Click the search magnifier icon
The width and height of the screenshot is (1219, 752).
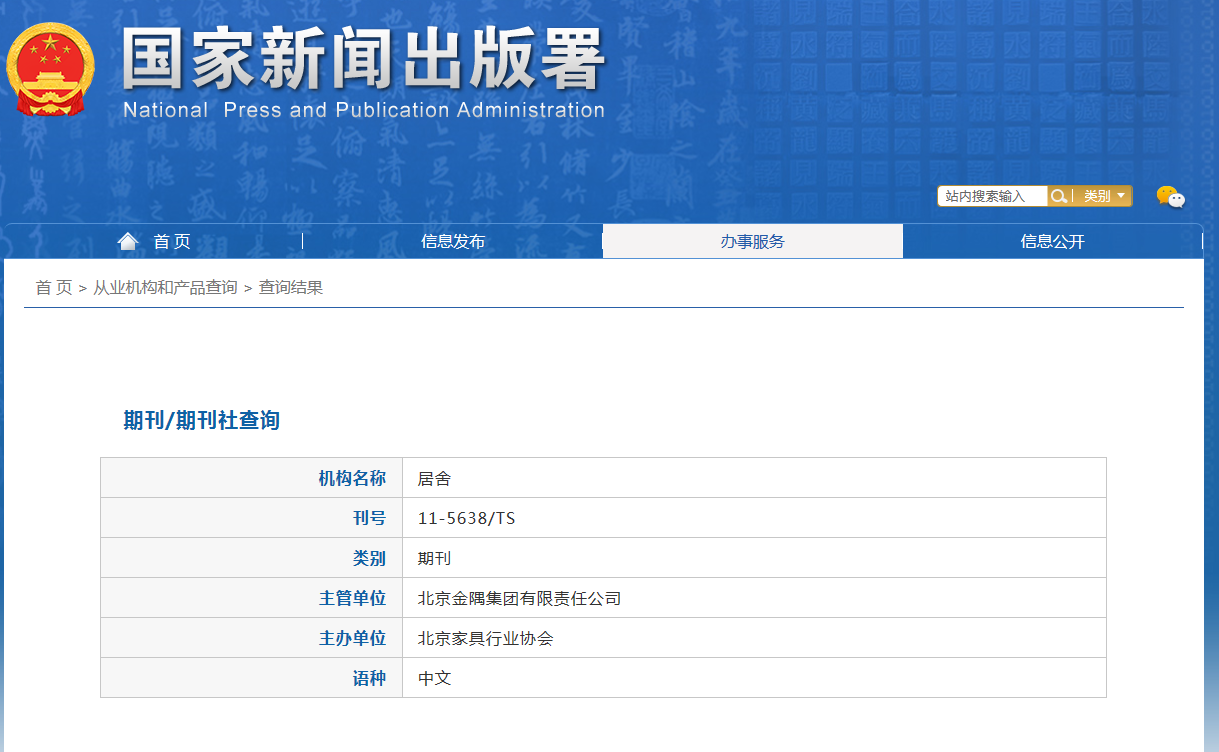[x=1057, y=196]
